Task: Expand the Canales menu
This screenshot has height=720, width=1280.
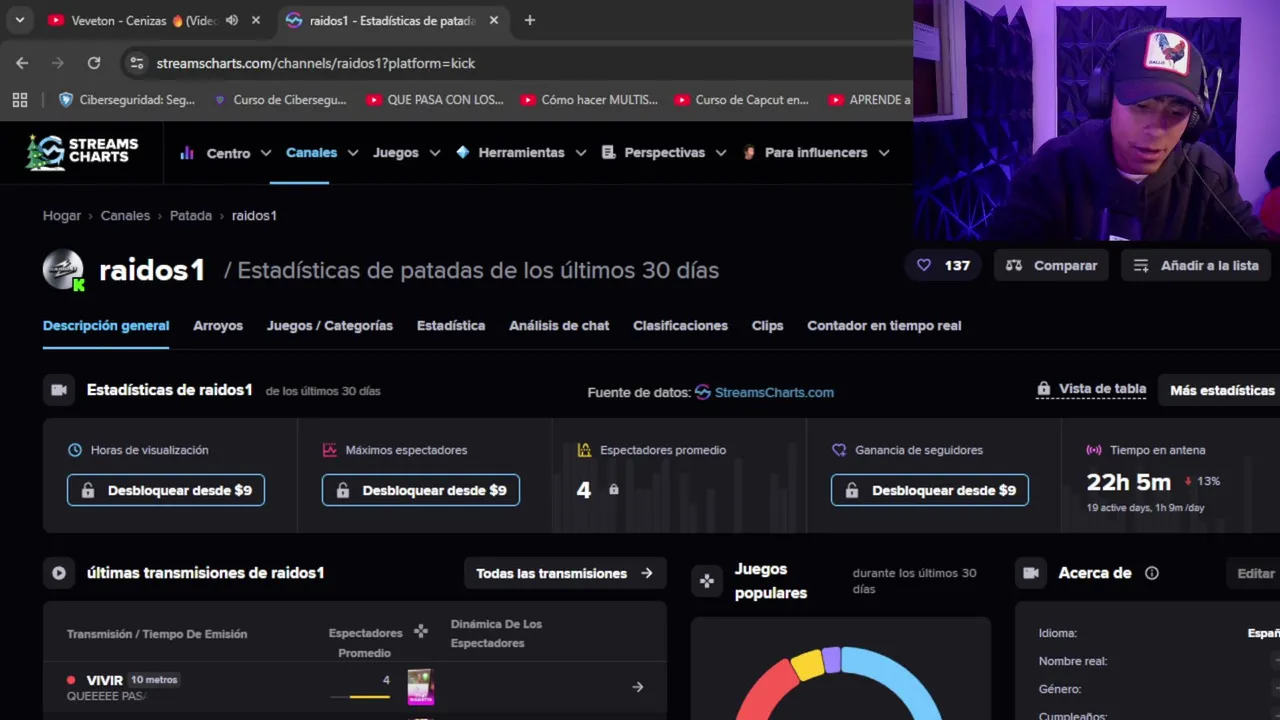Action: [322, 152]
